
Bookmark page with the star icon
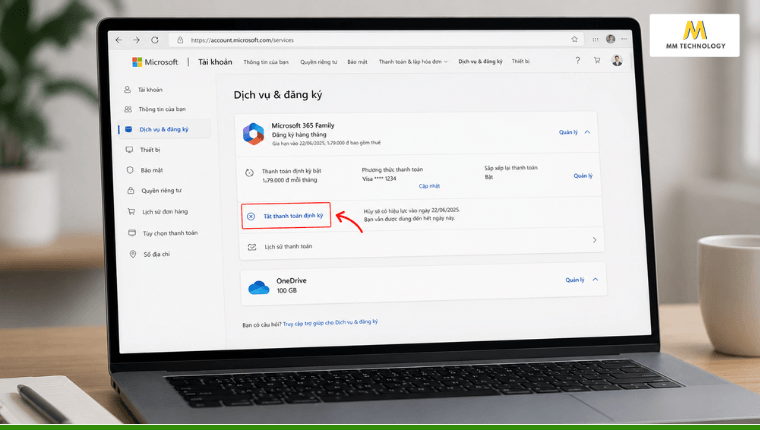point(574,39)
